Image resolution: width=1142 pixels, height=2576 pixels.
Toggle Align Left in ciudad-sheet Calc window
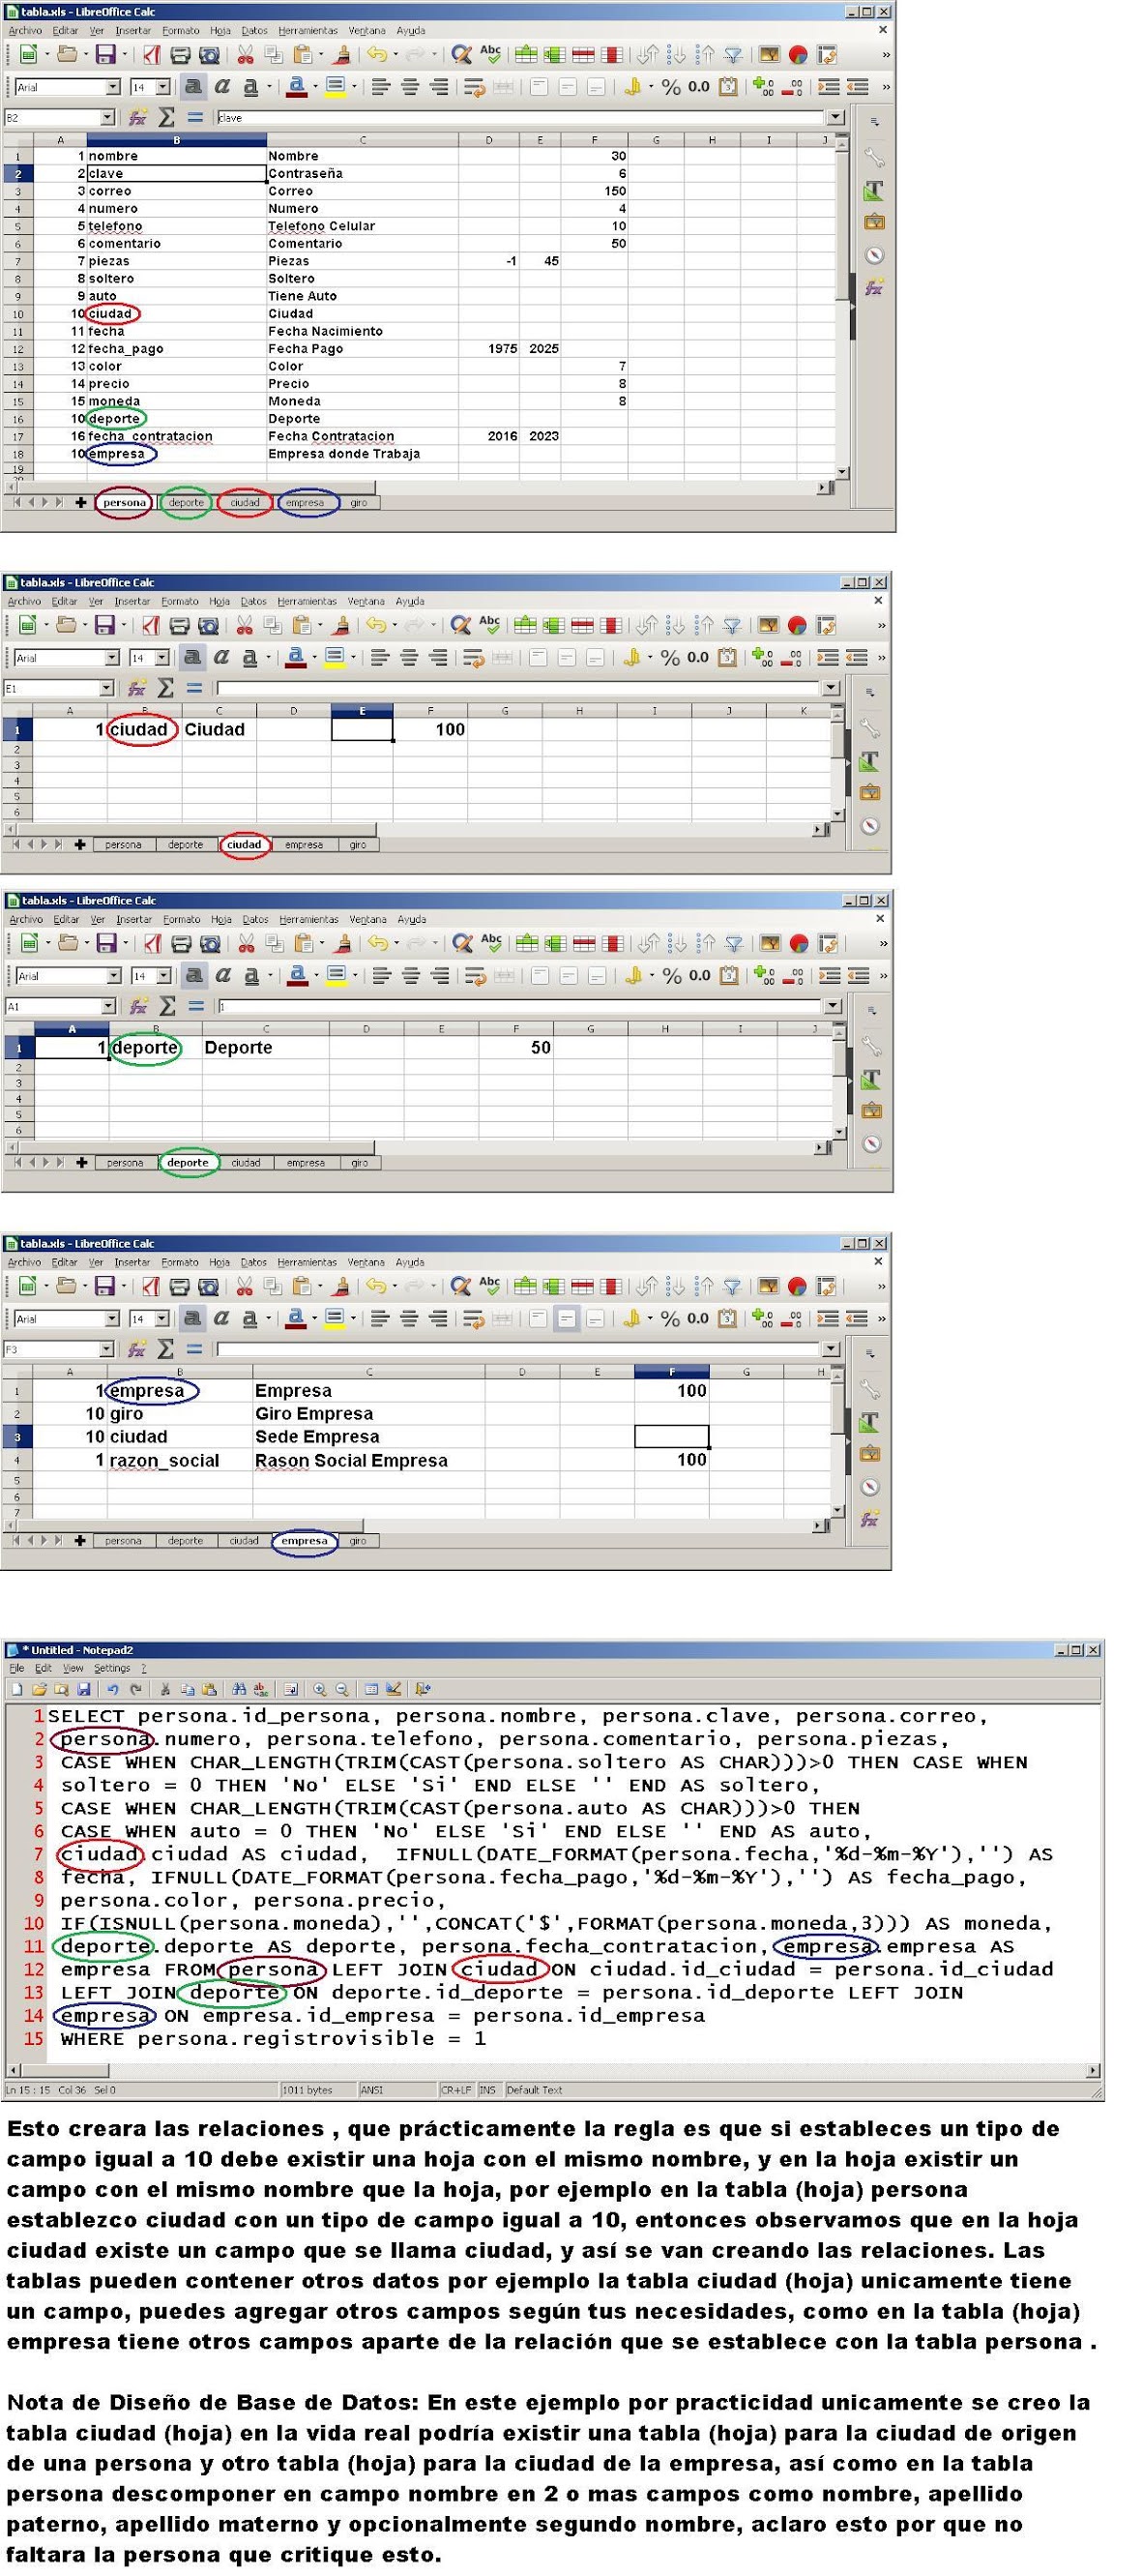coord(379,657)
